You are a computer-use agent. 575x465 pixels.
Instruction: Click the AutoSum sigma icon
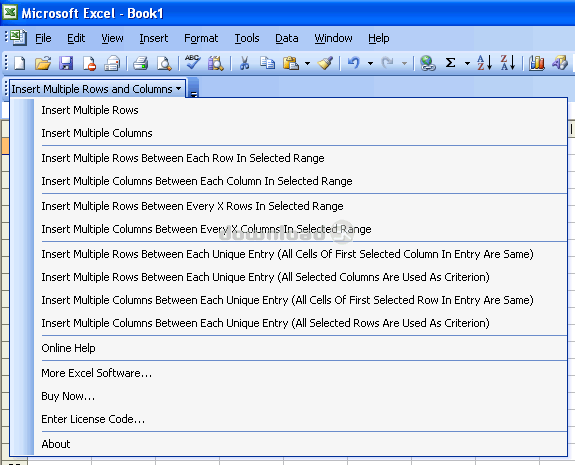[x=450, y=63]
